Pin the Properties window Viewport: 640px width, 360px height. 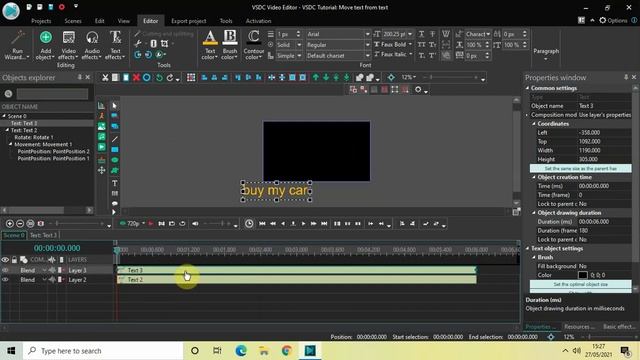tap(626, 77)
